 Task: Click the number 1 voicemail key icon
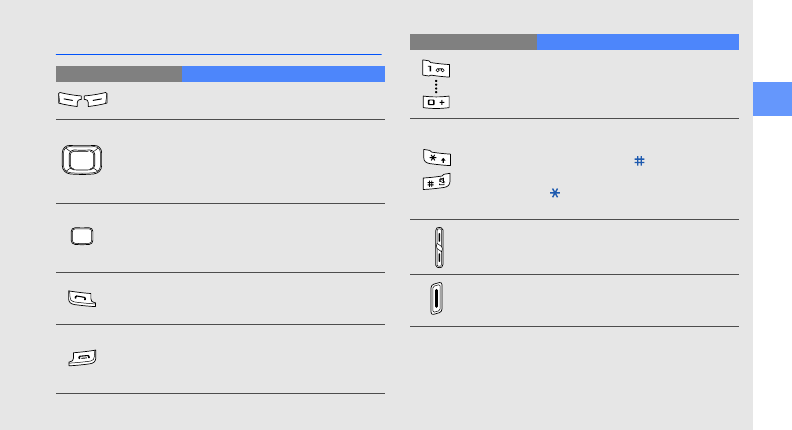436,68
